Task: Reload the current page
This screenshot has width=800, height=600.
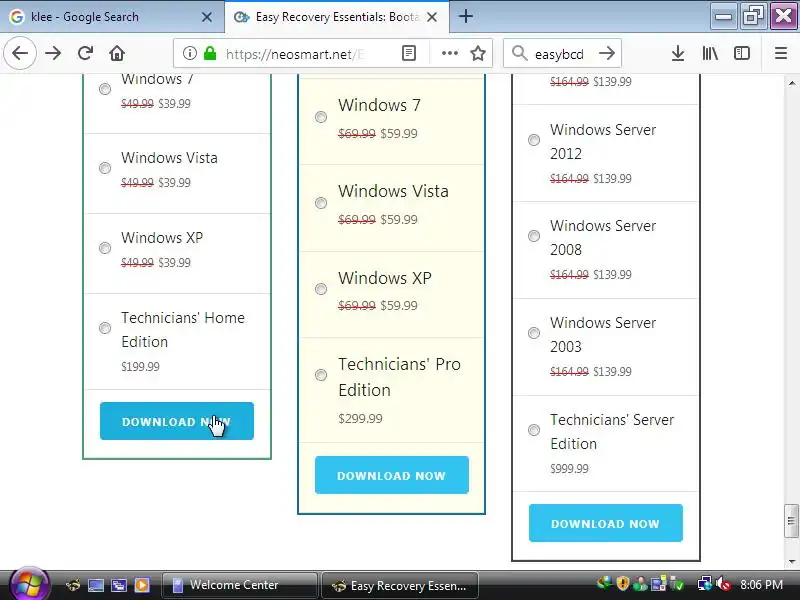Action: (85, 53)
